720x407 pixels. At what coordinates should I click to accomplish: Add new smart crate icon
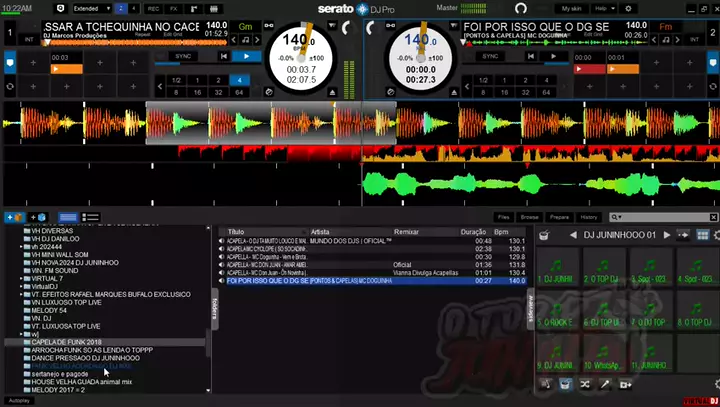[x=38, y=217]
